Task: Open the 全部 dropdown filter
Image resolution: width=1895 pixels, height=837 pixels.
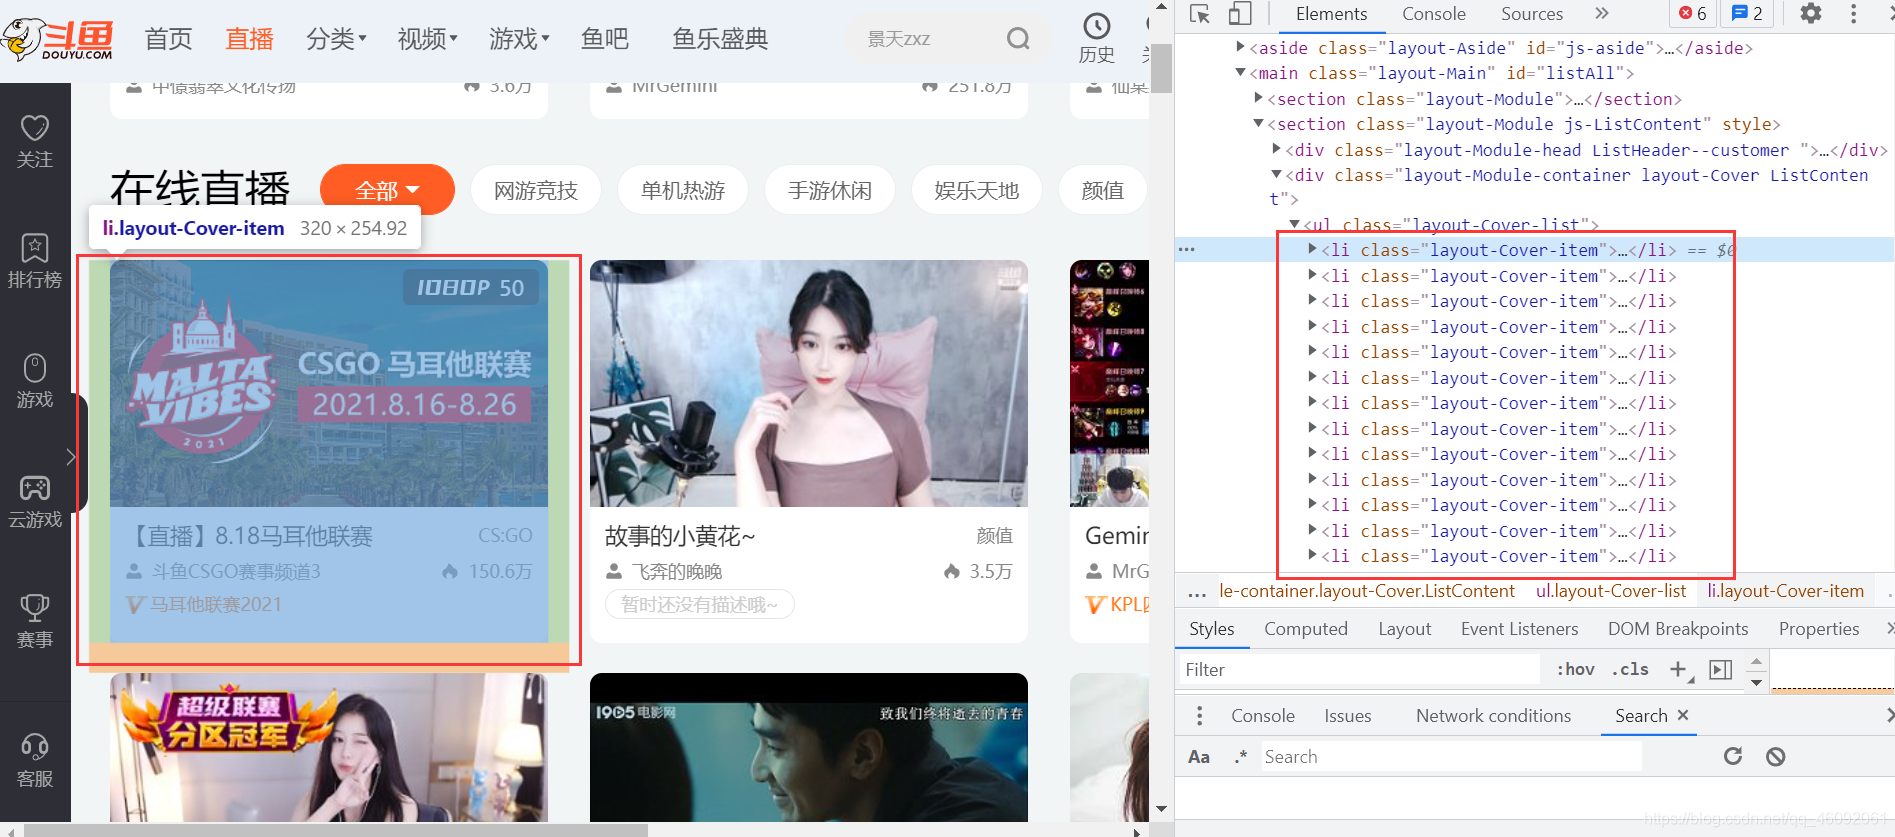Action: 387,190
